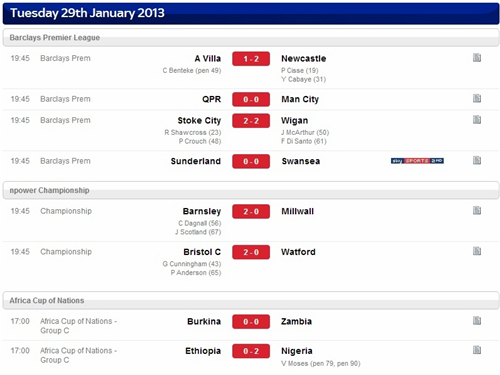Open the Newcastle team link
Screen dimensions: 500x375
[x=304, y=59]
